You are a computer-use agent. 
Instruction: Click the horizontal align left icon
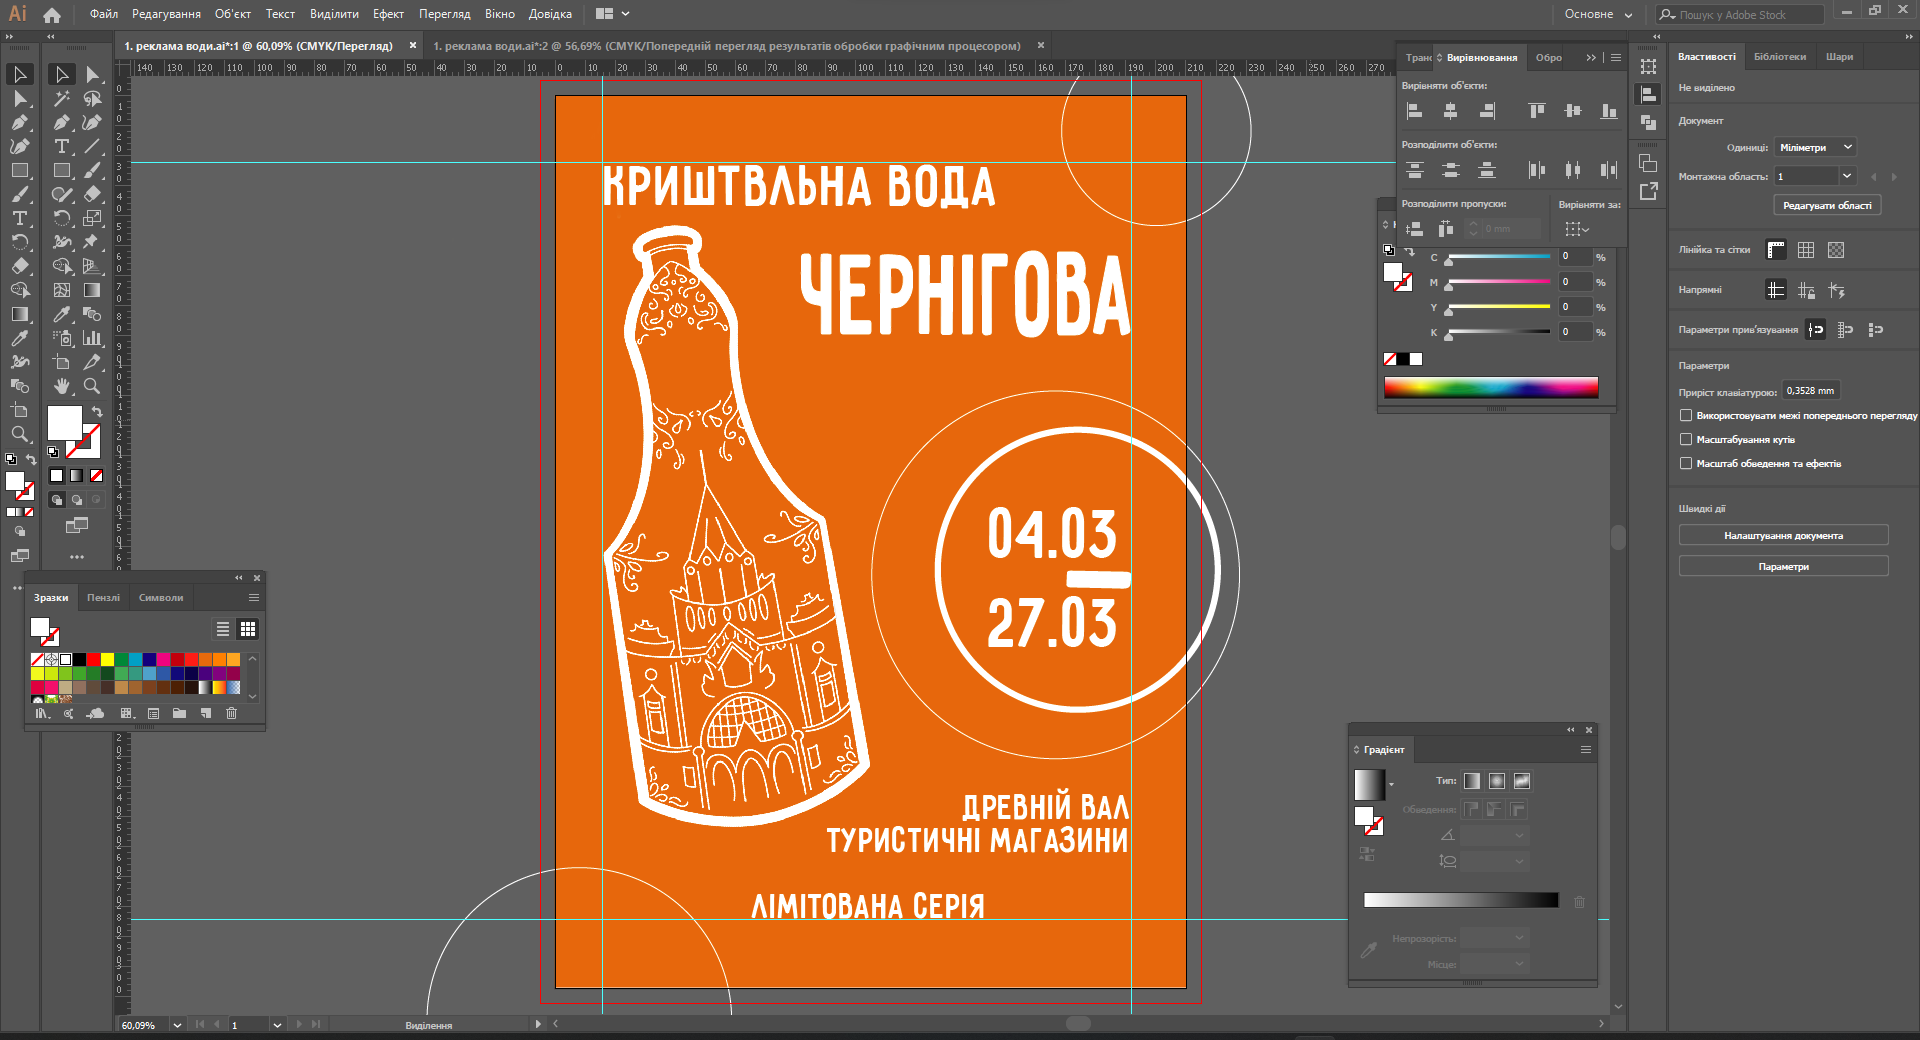1414,111
